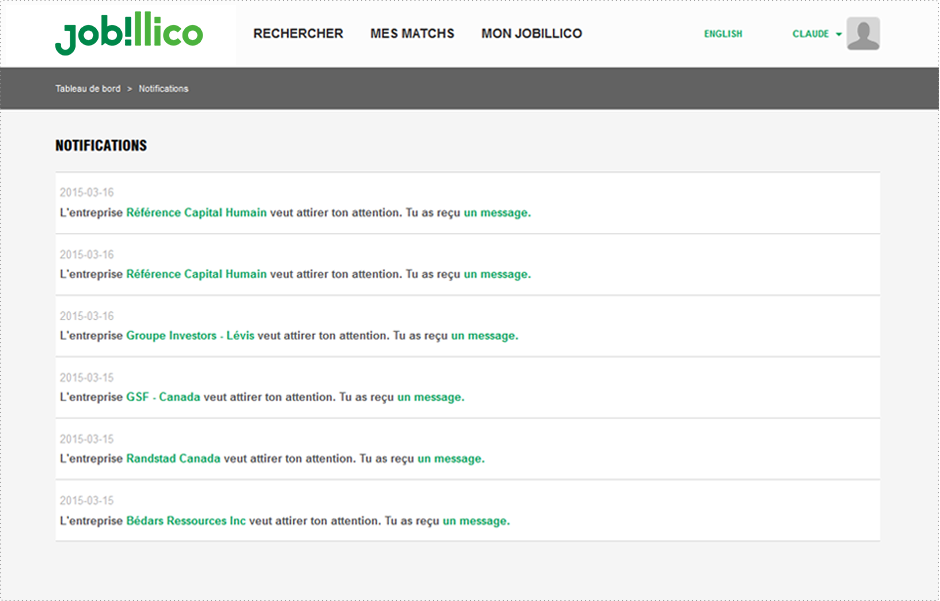Go to MES MATCHS
Image resolution: width=940 pixels, height=601 pixels.
point(412,34)
